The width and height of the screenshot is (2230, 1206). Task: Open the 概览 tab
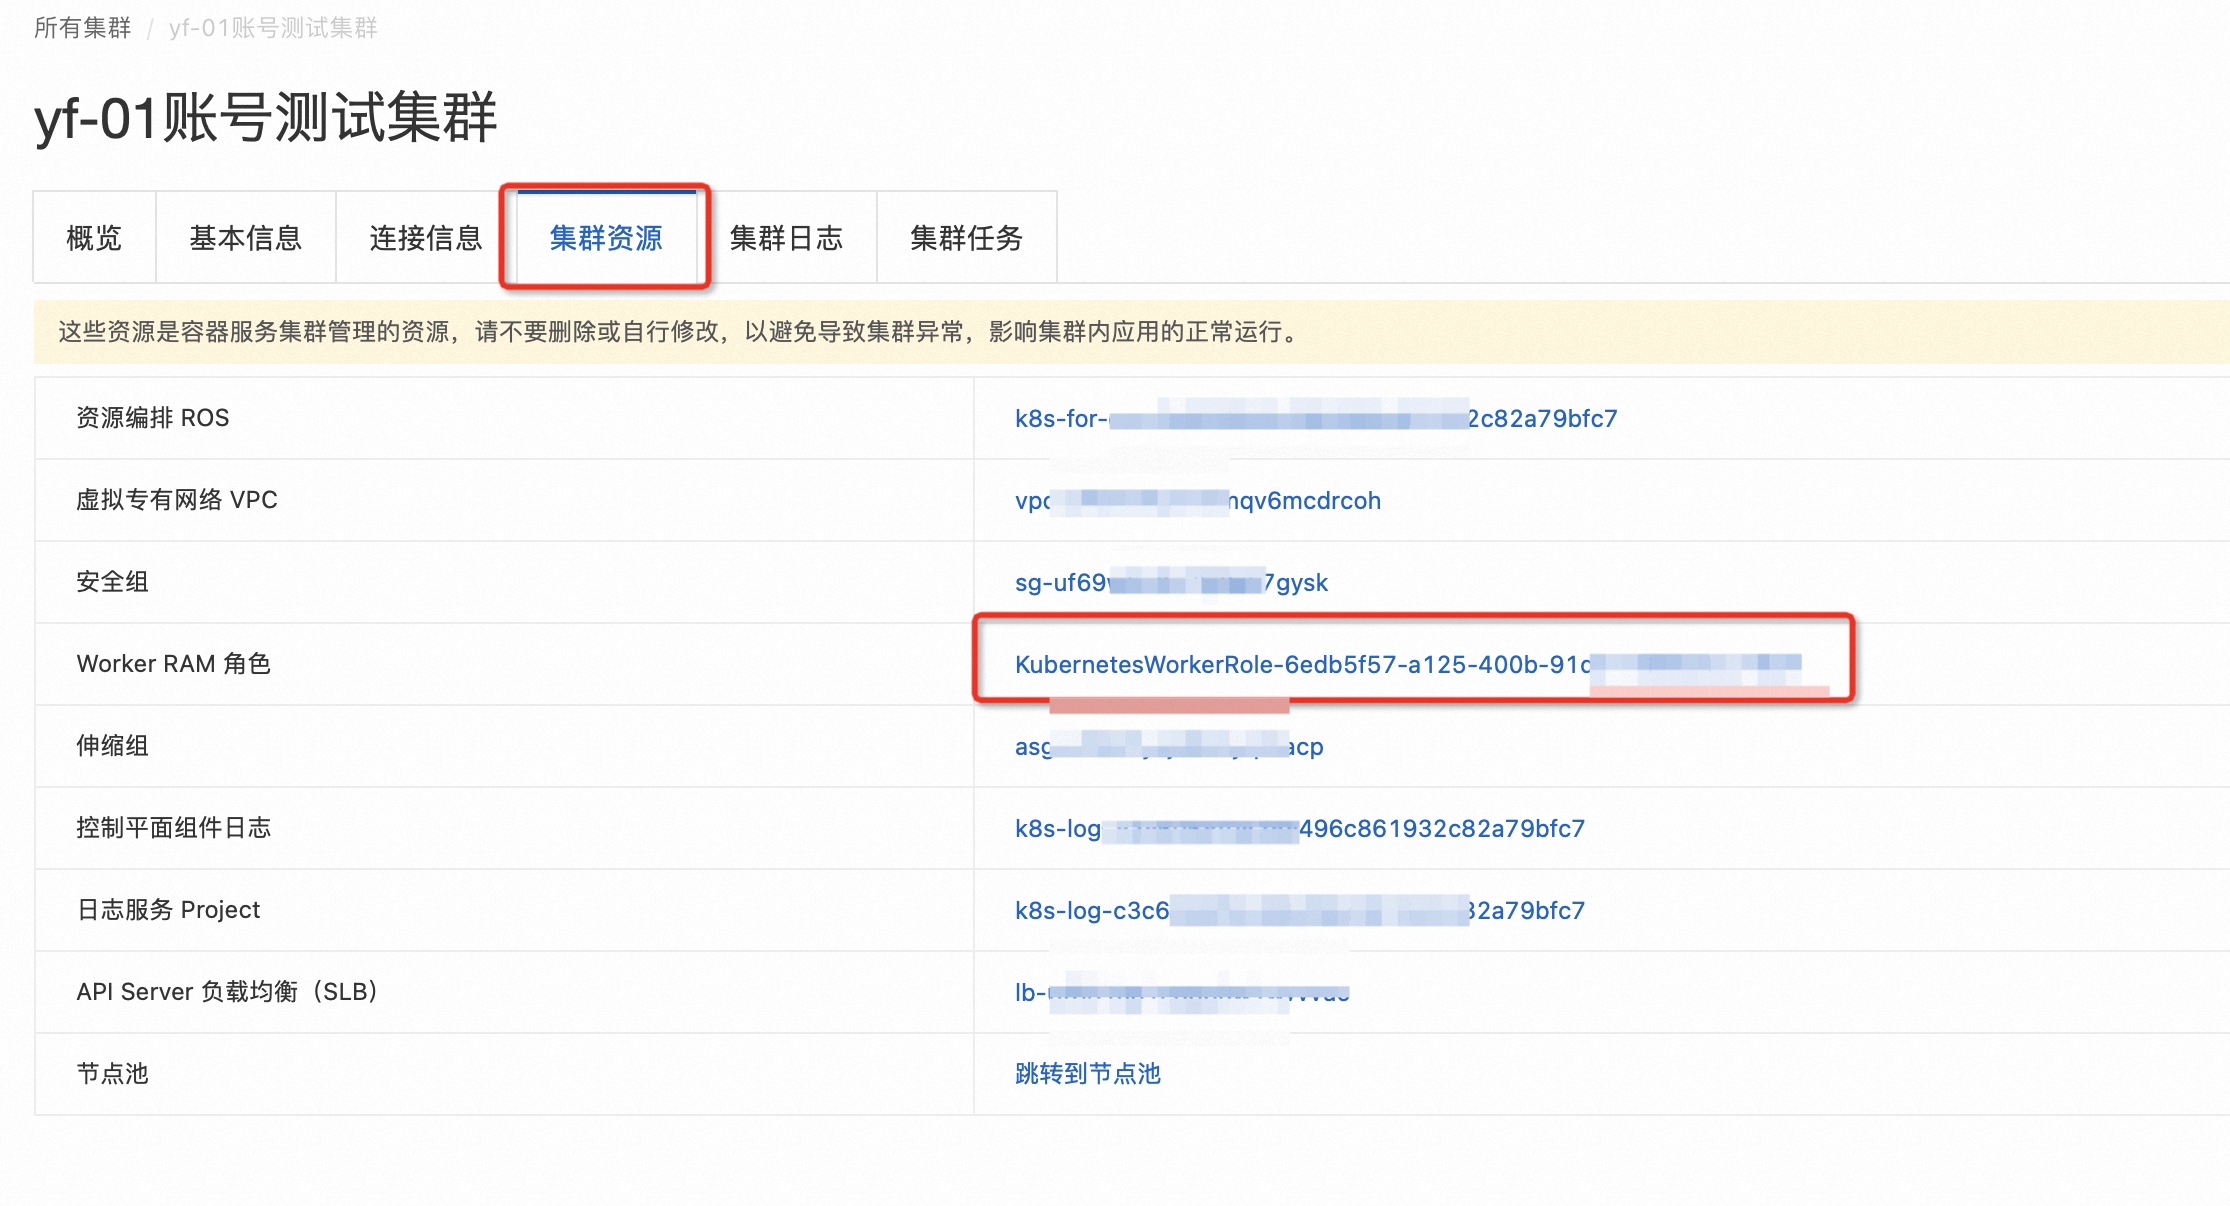[x=94, y=238]
